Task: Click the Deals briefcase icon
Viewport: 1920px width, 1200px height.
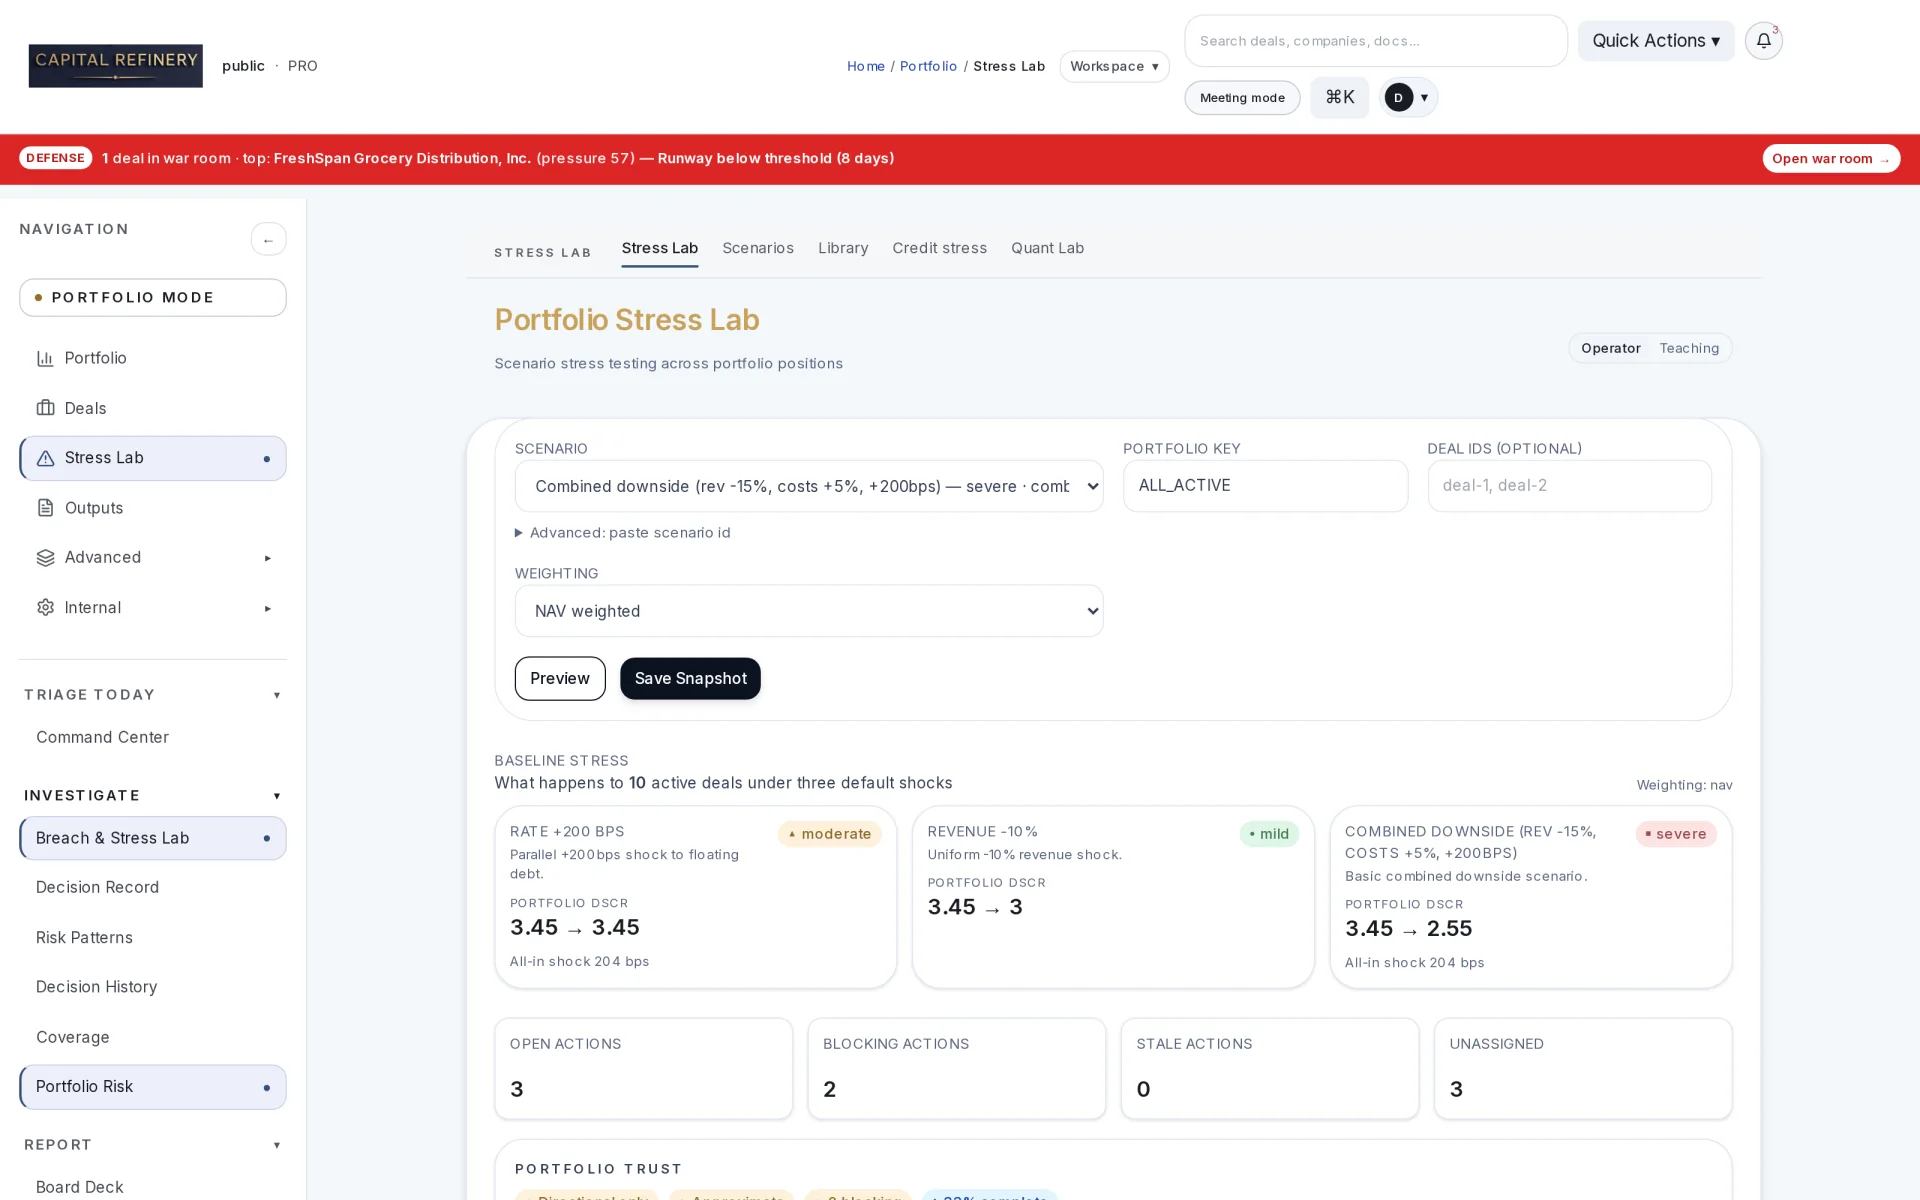Action: (45, 408)
